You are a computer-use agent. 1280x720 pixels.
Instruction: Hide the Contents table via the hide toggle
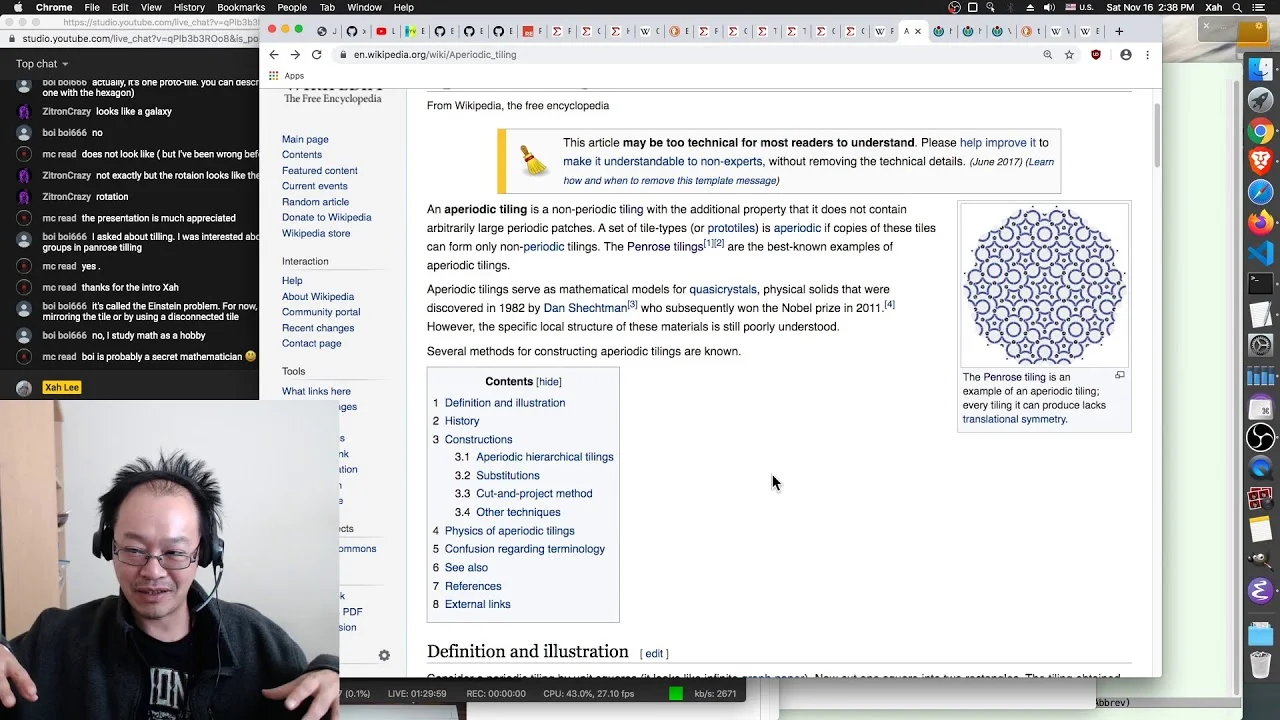point(549,382)
